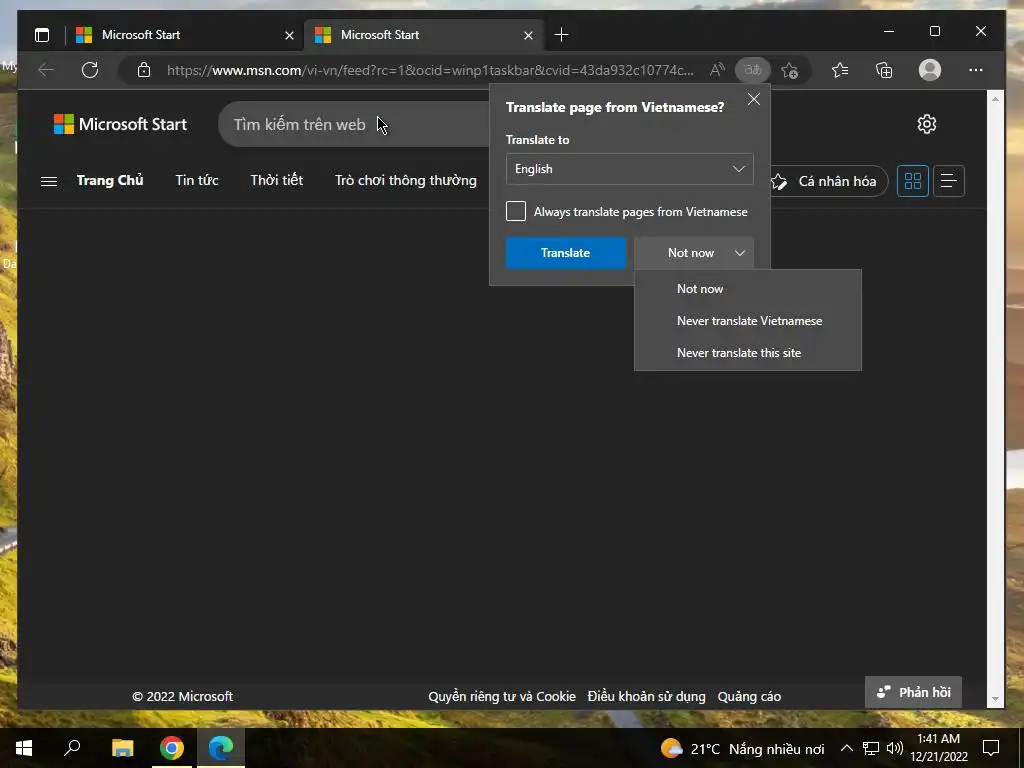This screenshot has width=1024, height=768.
Task: Launch Chrome from the taskbar
Action: click(x=172, y=748)
